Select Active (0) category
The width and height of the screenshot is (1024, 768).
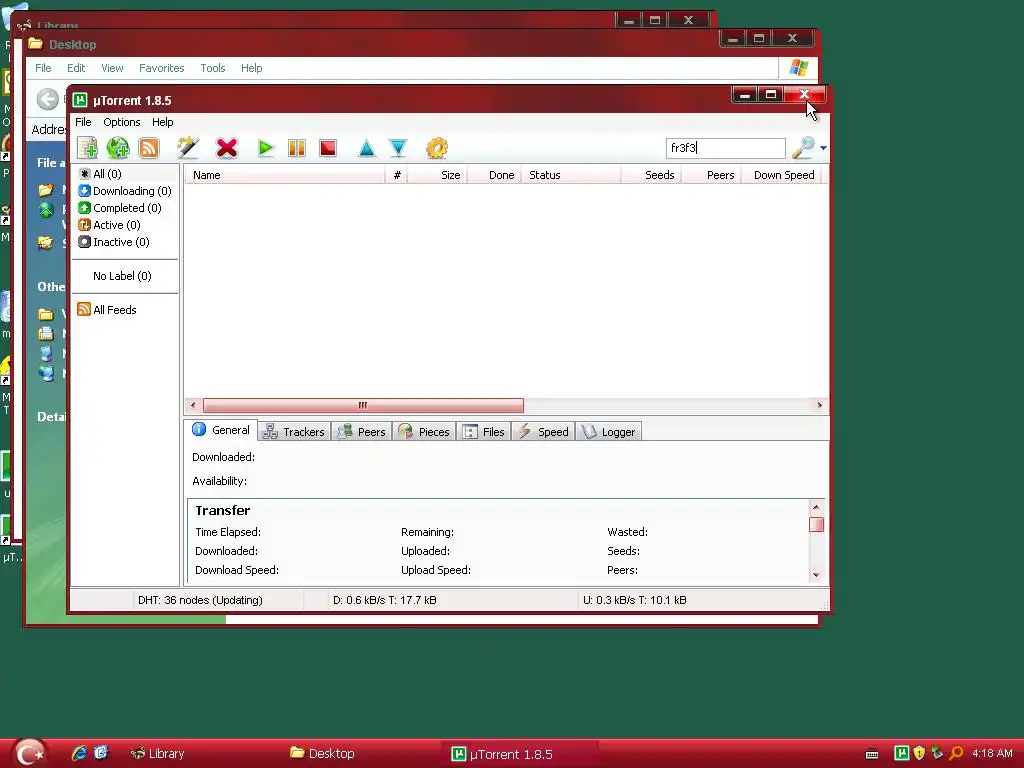109,225
